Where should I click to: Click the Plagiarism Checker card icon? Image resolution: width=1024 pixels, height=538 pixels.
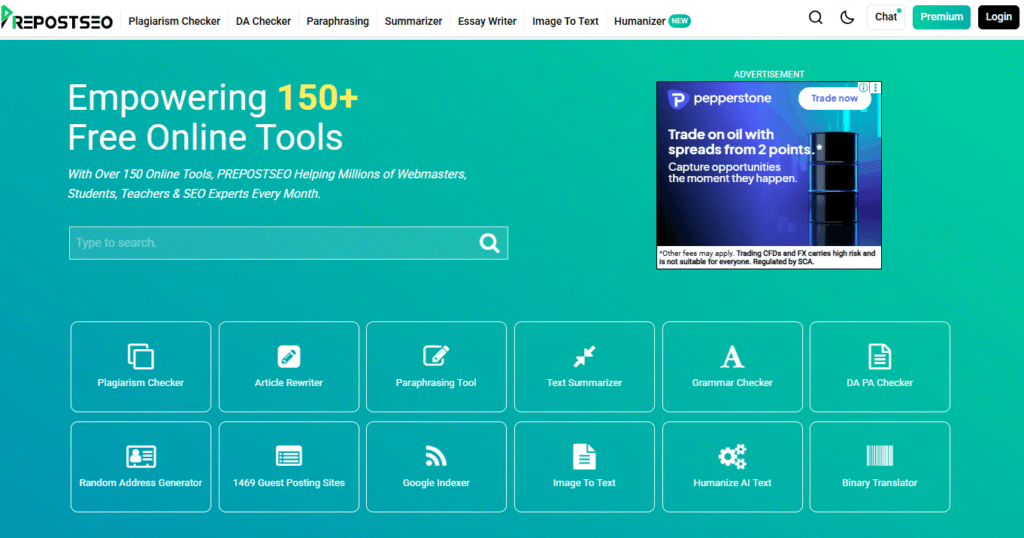point(140,356)
